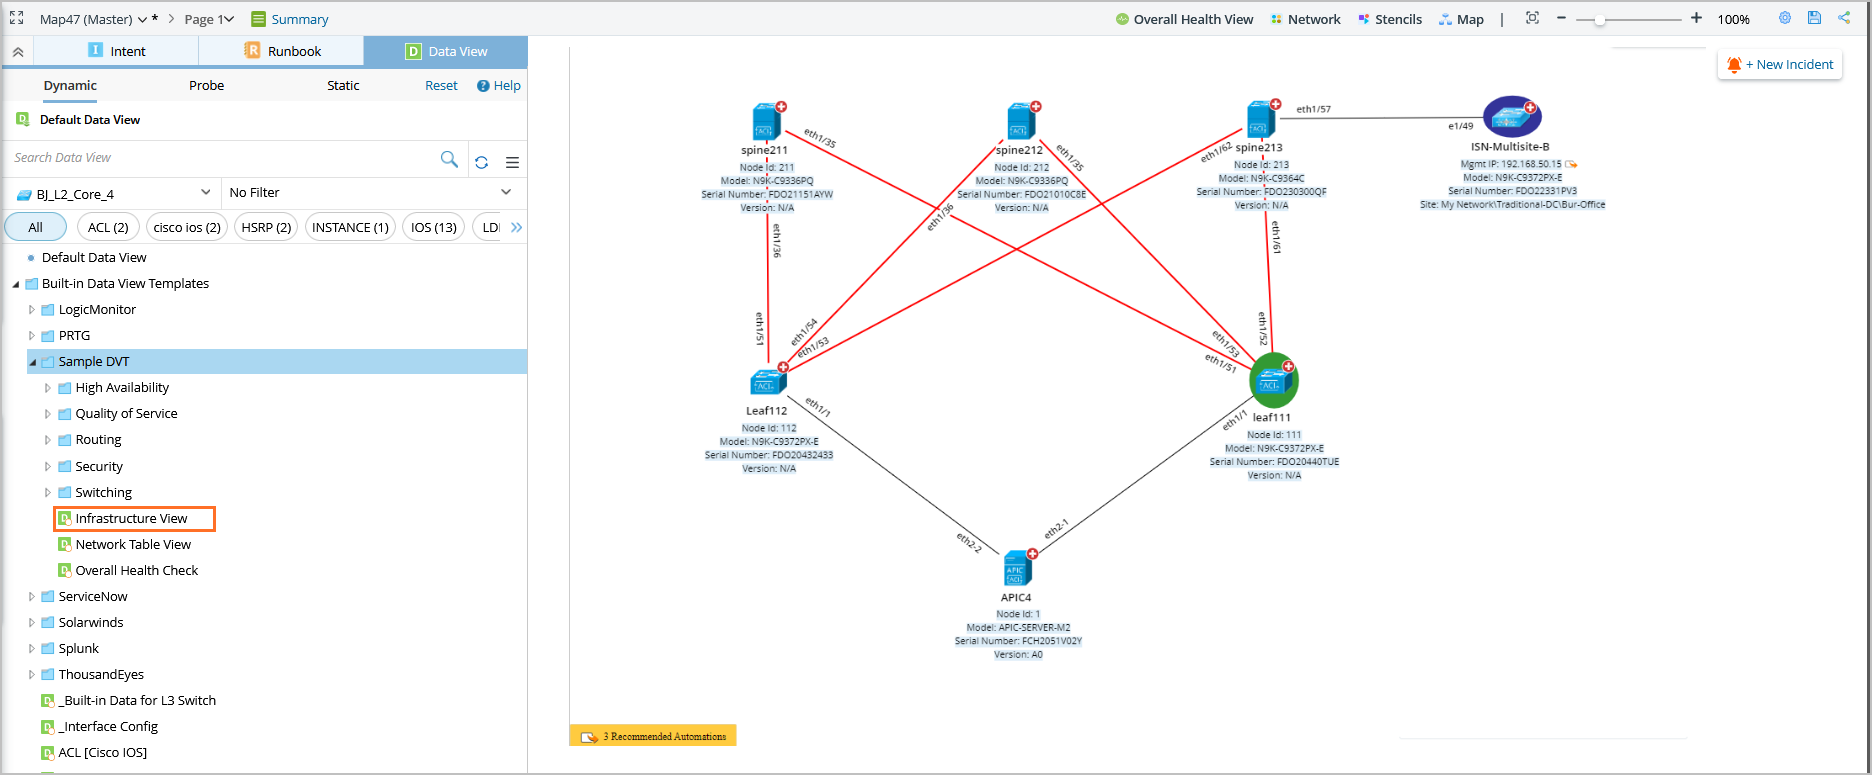Click the fit-to-screen icon near zoom
Image resolution: width=1872 pixels, height=775 pixels.
[x=1532, y=18]
